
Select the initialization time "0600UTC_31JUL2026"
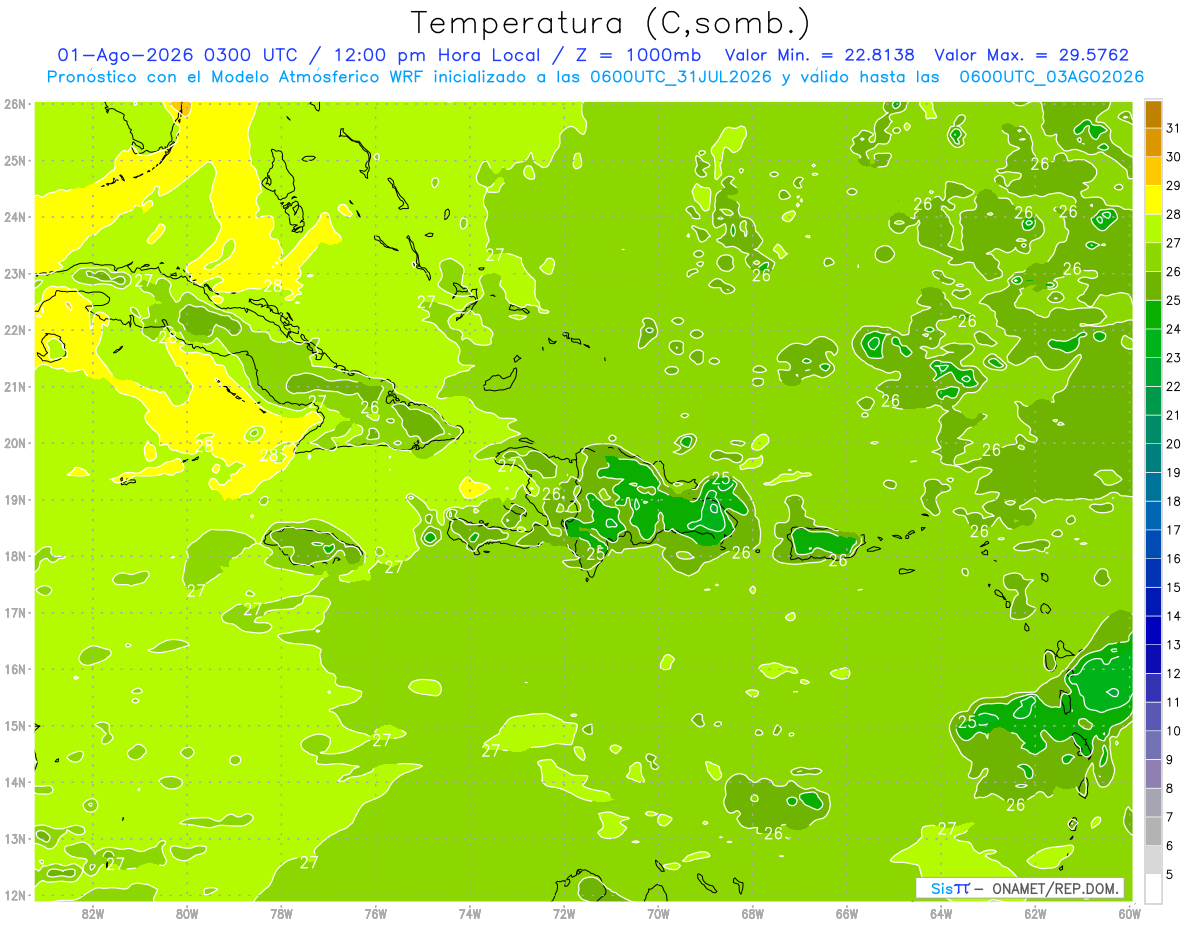[x=681, y=76]
